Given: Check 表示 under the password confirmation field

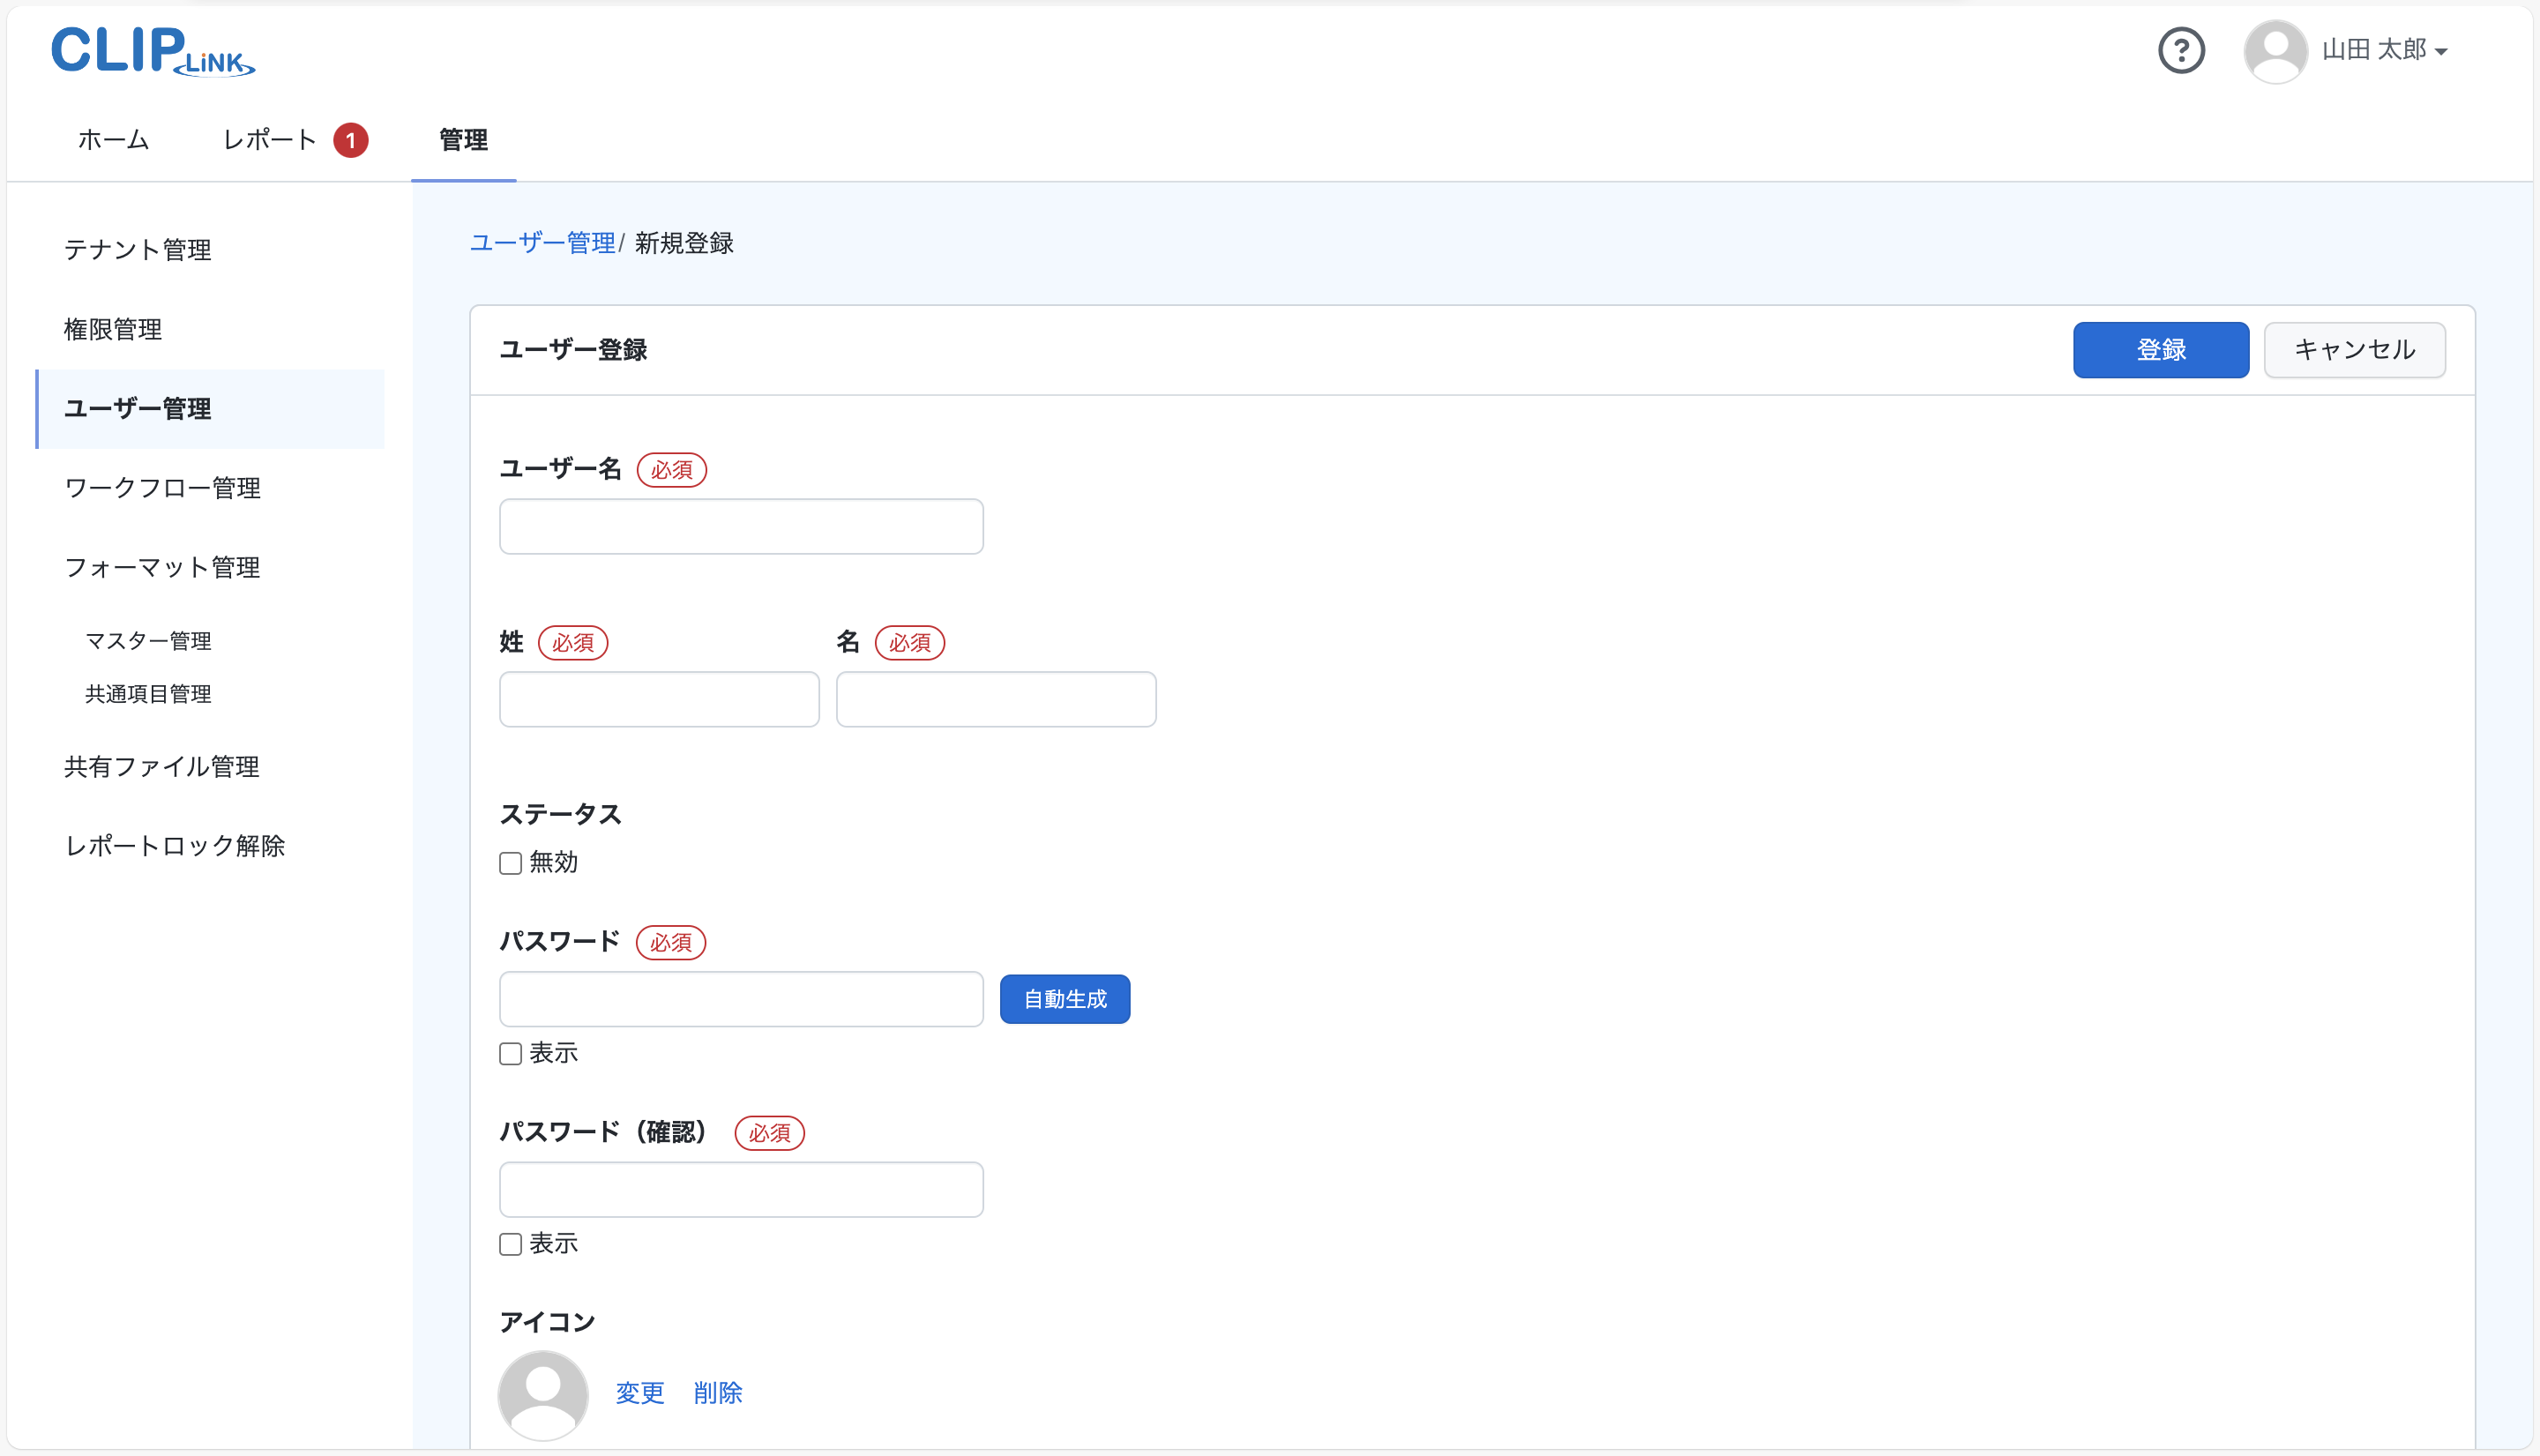Looking at the screenshot, I should click(510, 1244).
